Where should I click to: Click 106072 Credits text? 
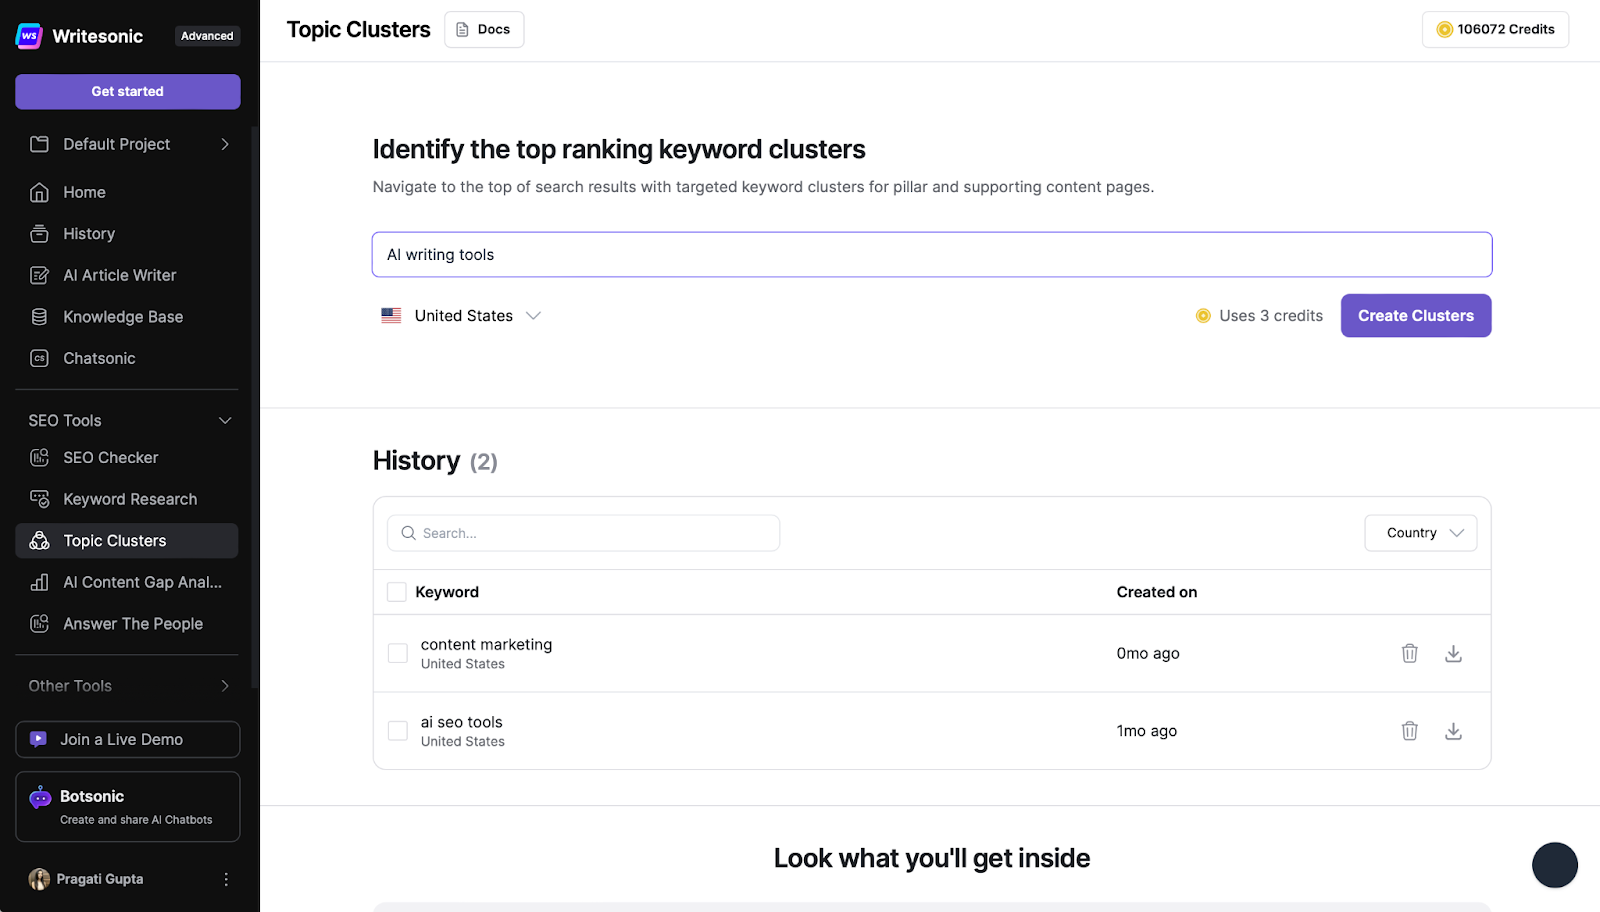[x=1506, y=29]
